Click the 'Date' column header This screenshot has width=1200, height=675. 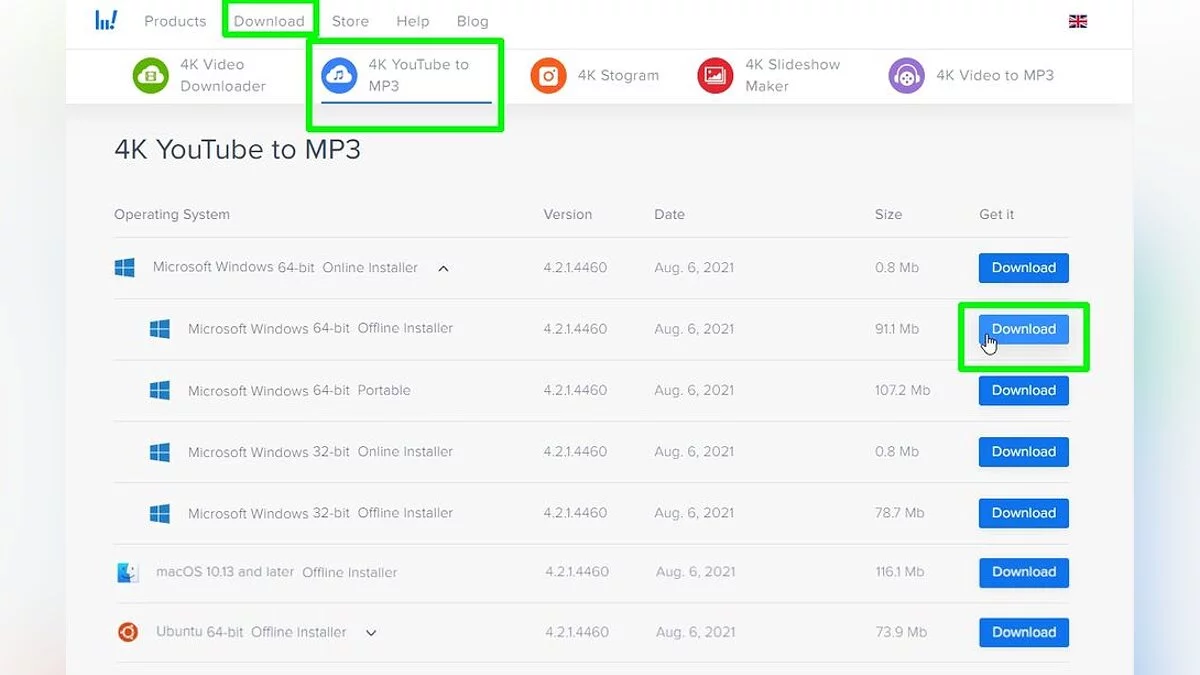click(x=670, y=214)
